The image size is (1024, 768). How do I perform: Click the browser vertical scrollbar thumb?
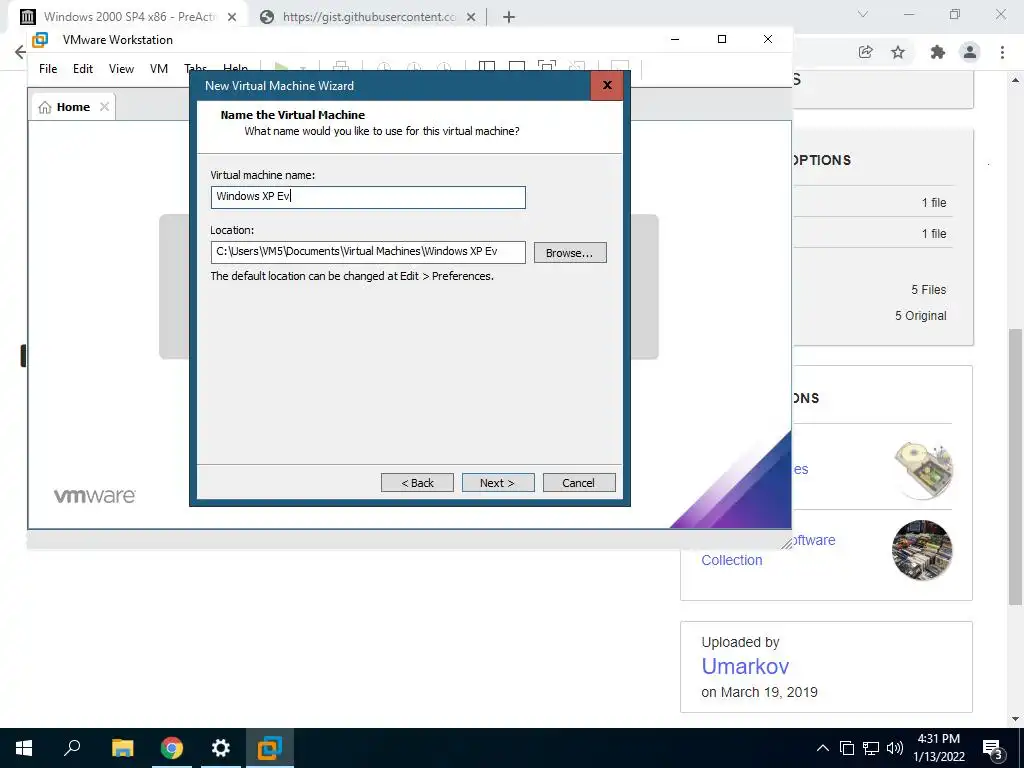1016,467
